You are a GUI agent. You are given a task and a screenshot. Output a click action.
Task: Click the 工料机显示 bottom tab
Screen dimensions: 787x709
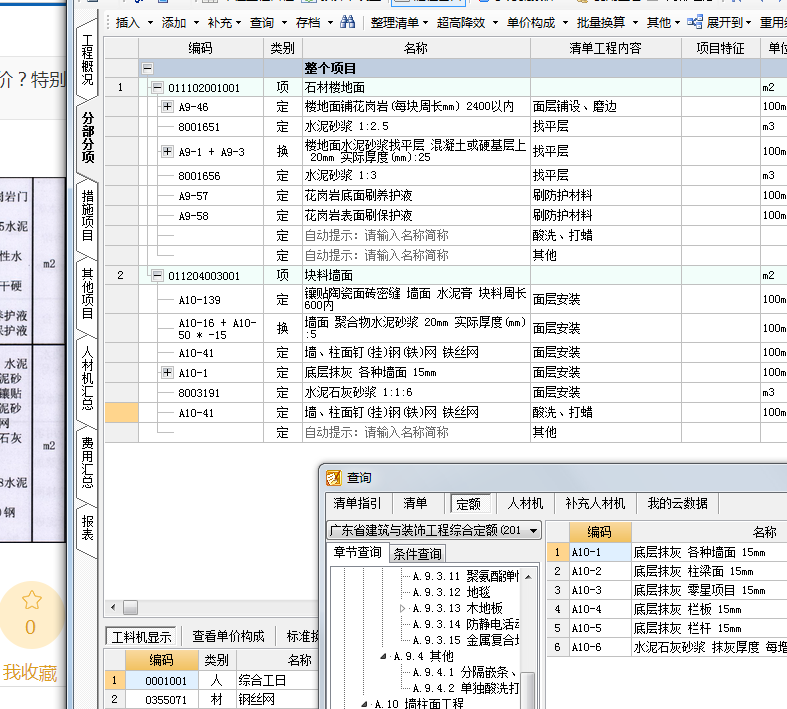pyautogui.click(x=142, y=637)
